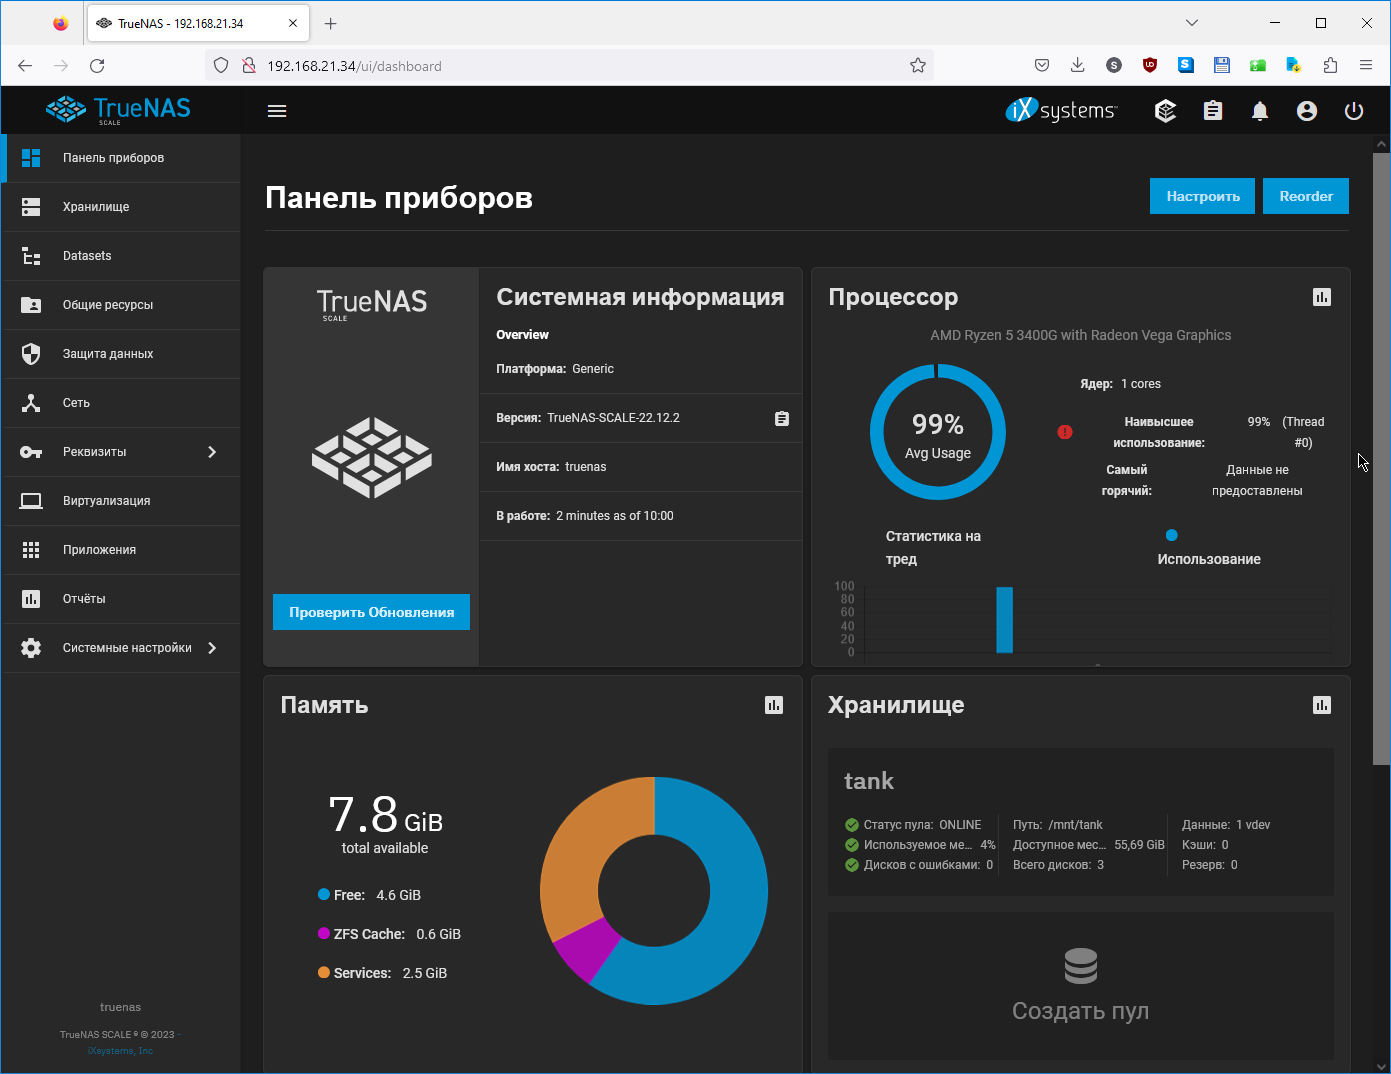Open the user account settings icon
1391x1074 pixels.
point(1307,111)
